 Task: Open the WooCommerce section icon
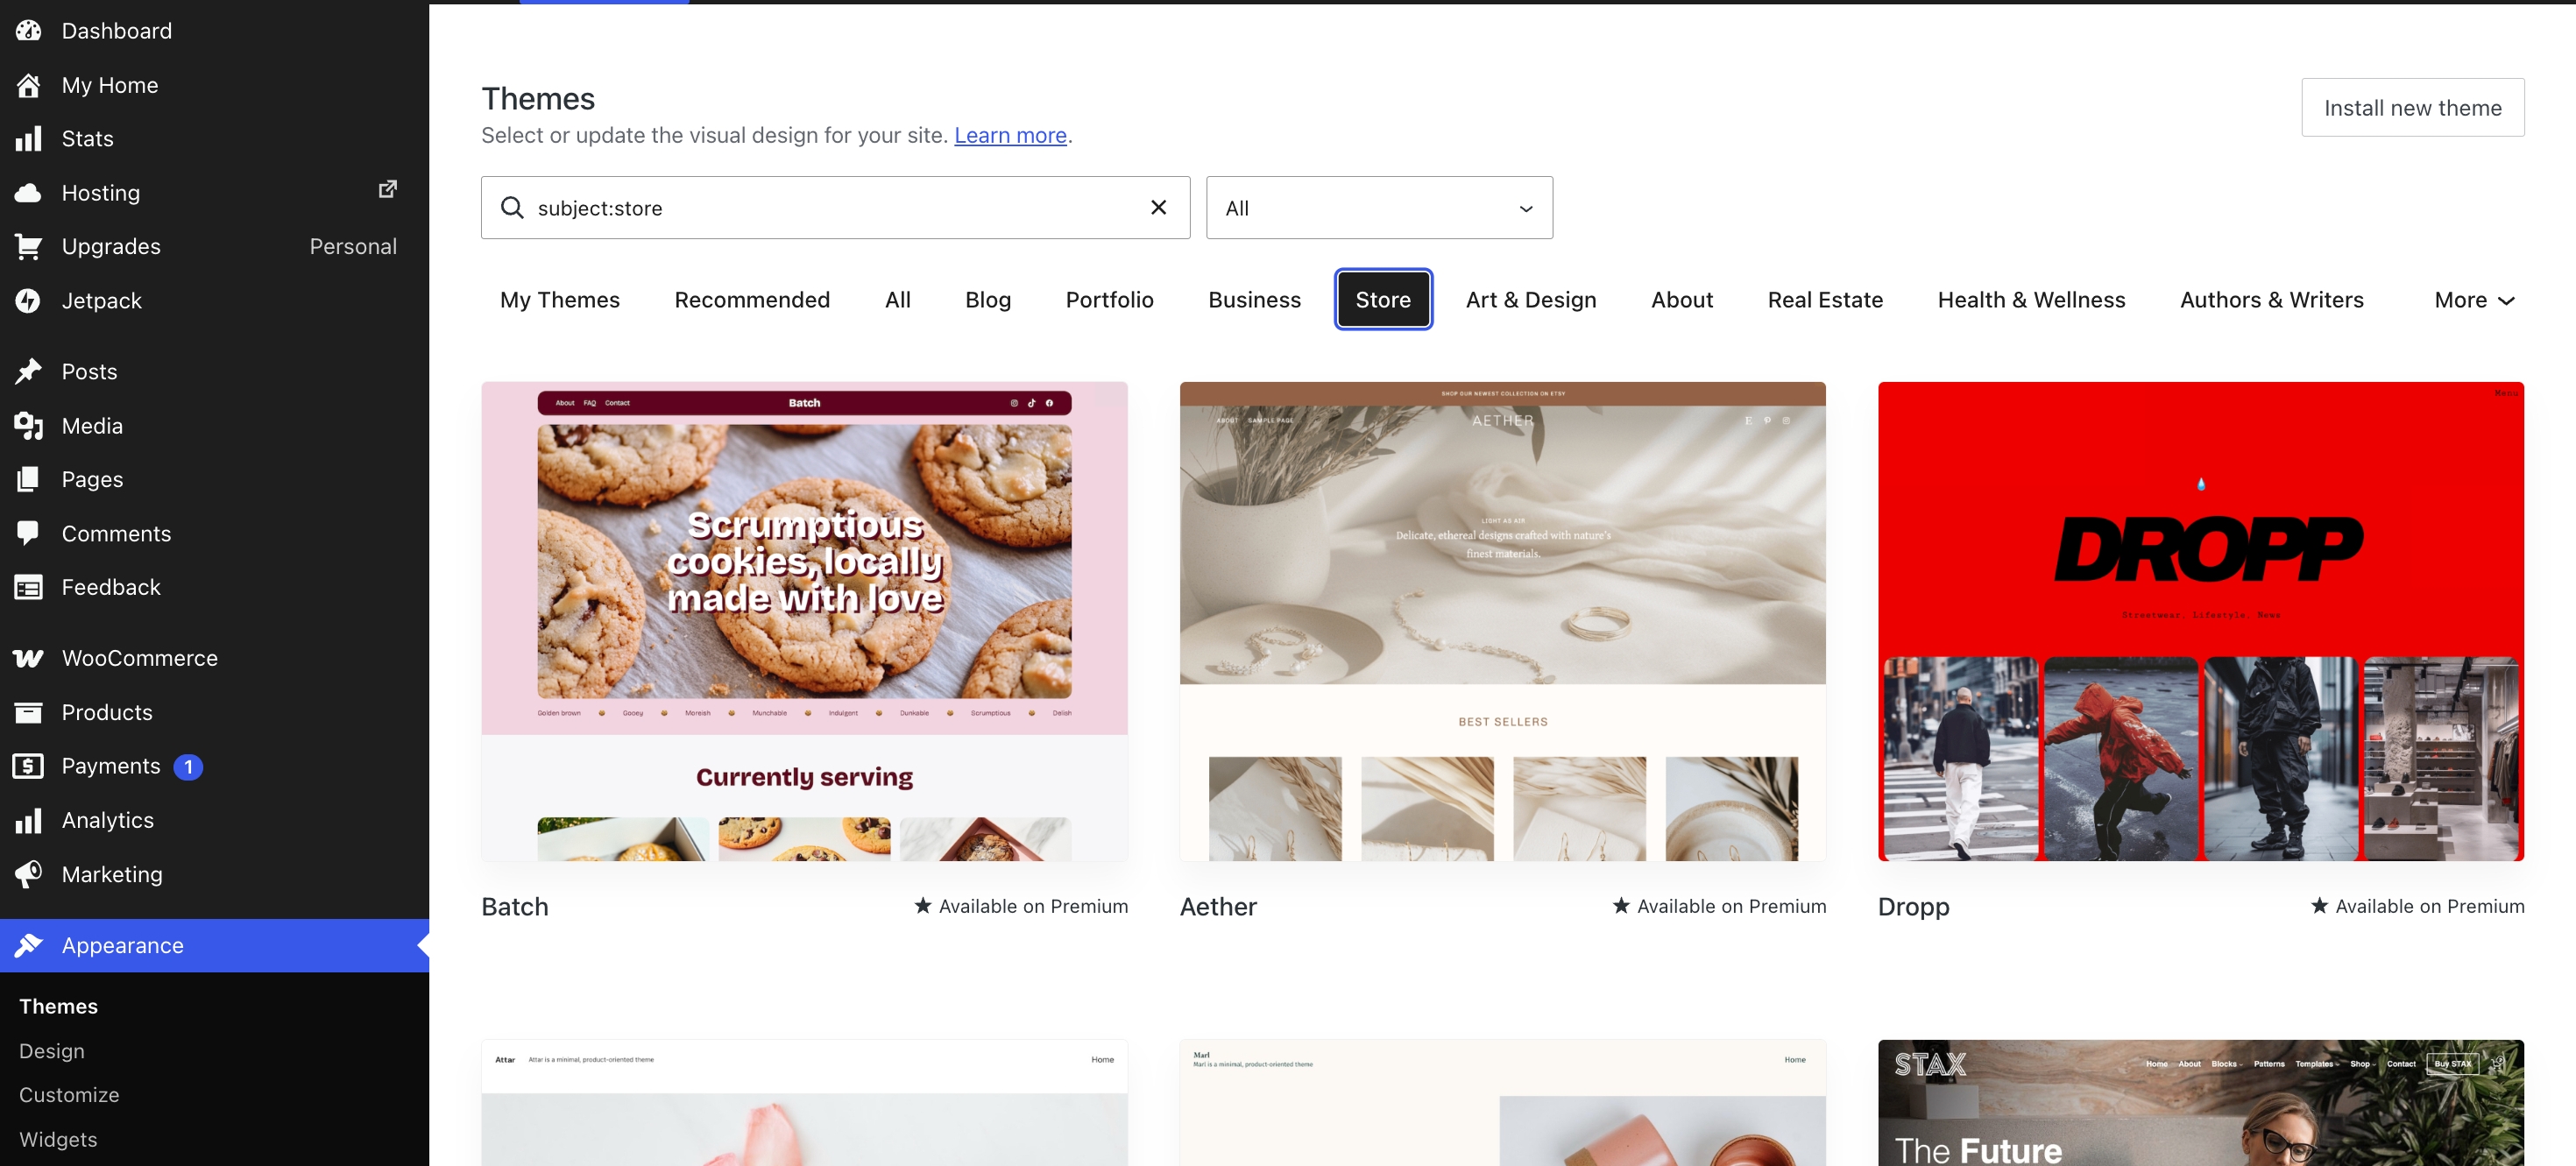pyautogui.click(x=30, y=657)
